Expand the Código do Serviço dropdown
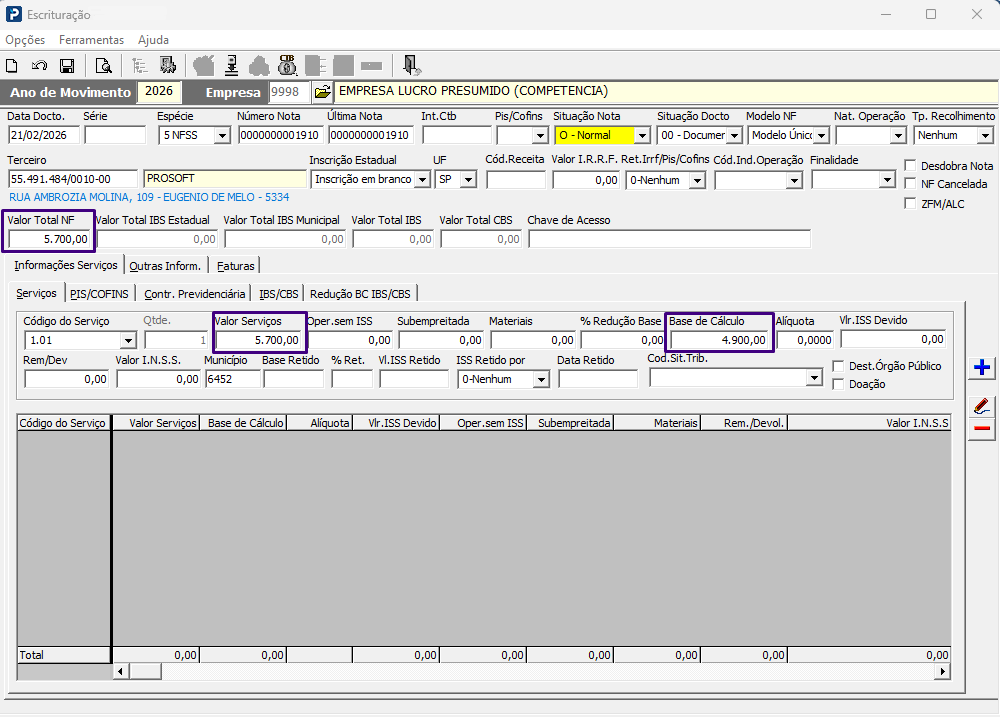This screenshot has width=1000, height=717. (128, 341)
